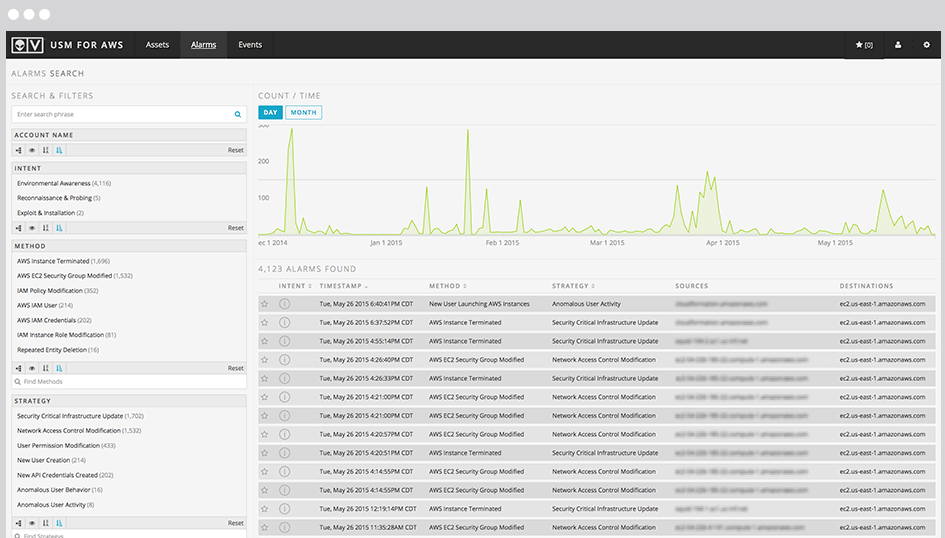945x538 pixels.
Task: Click the Strategy alphabetical sort icon
Action: coord(45,523)
